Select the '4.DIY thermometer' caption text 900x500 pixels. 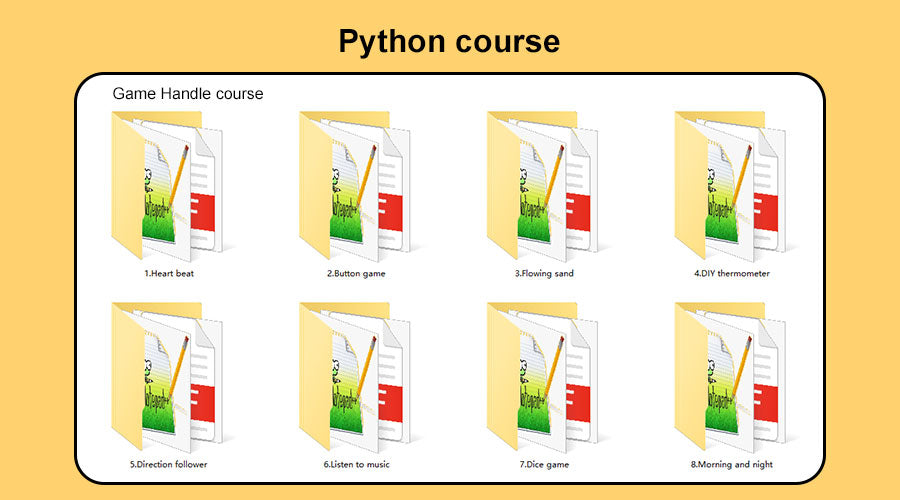coord(732,273)
